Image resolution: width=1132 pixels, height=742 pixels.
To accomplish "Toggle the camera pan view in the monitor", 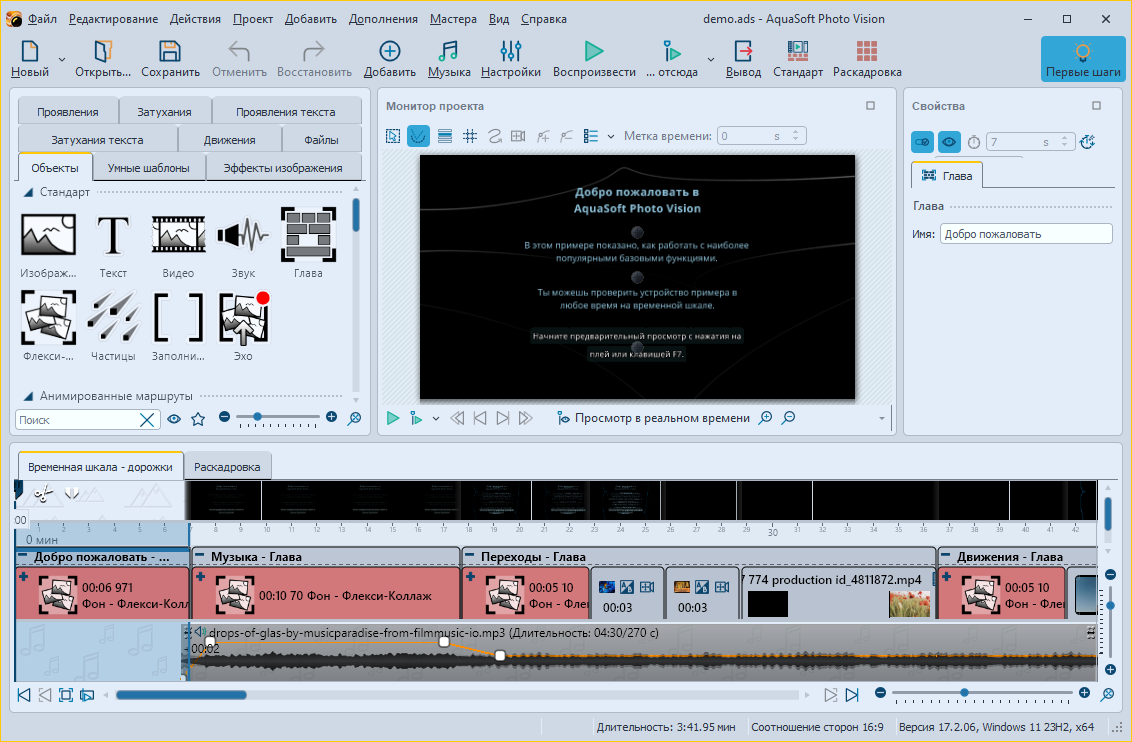I will [518, 136].
